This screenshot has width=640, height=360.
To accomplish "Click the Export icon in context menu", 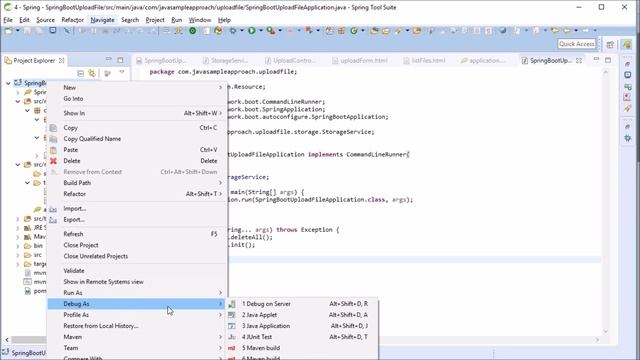I will point(53,220).
